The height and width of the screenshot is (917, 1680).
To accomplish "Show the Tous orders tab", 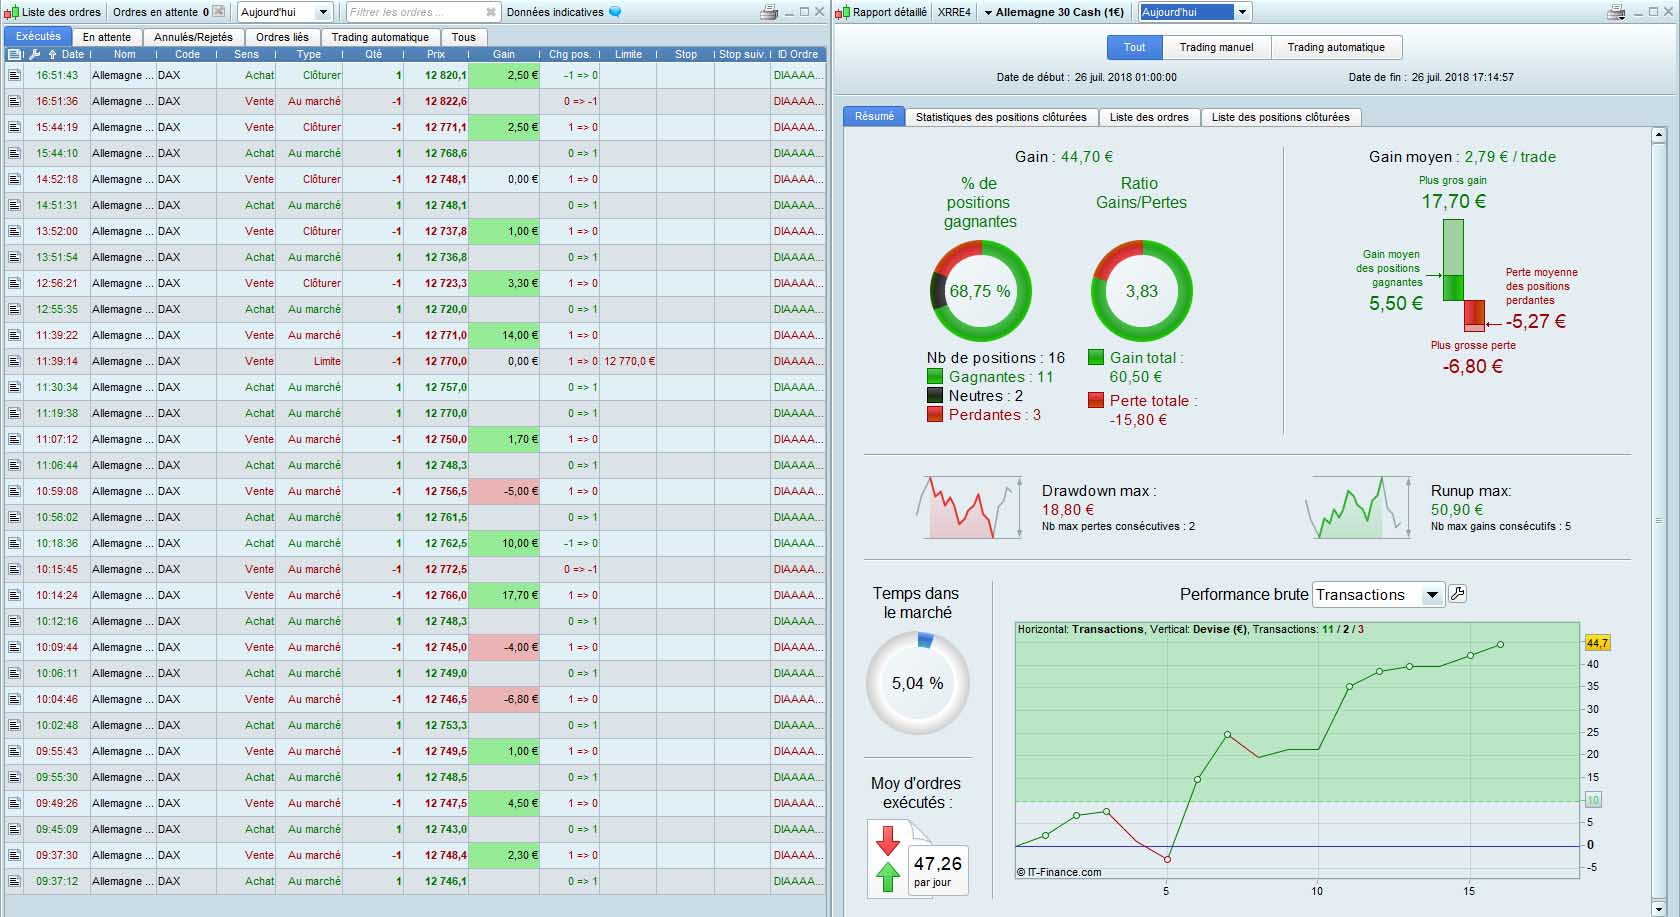I will (x=463, y=37).
